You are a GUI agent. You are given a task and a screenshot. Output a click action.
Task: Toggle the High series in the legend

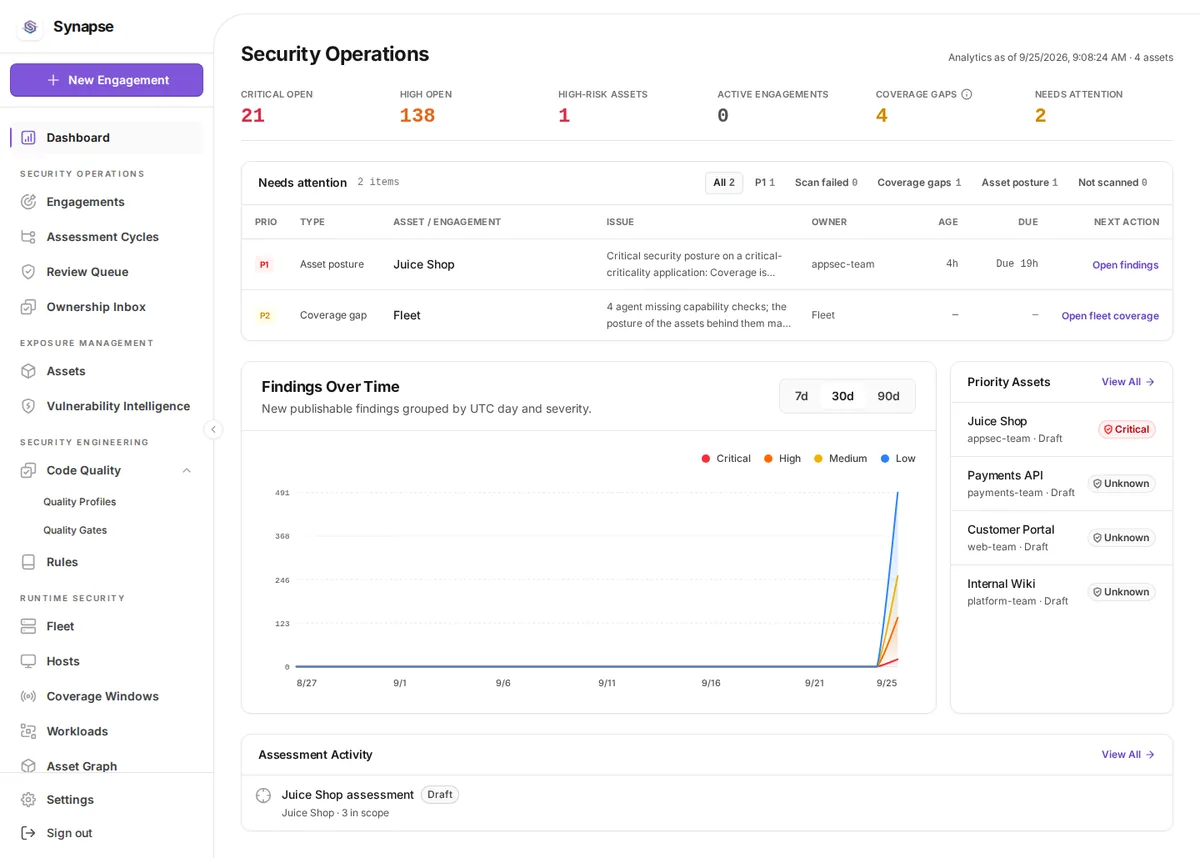pyautogui.click(x=782, y=458)
